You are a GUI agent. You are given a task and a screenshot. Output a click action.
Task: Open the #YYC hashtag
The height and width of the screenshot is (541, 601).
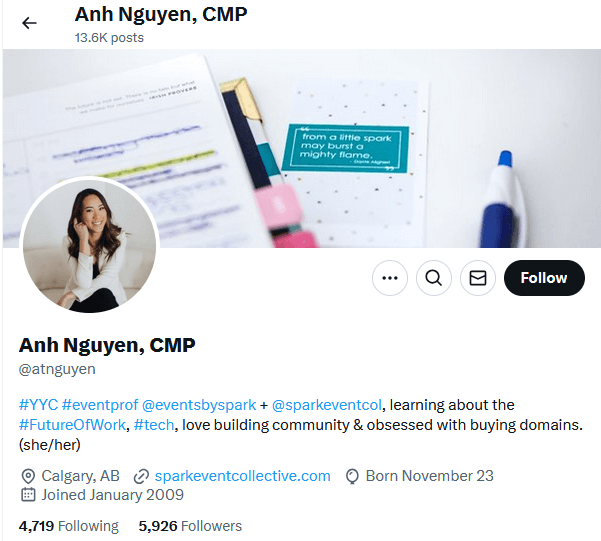point(38,405)
